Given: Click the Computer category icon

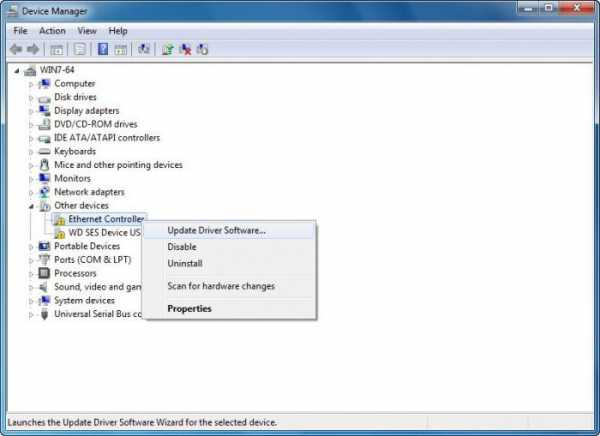Looking at the screenshot, I should click(x=44, y=84).
